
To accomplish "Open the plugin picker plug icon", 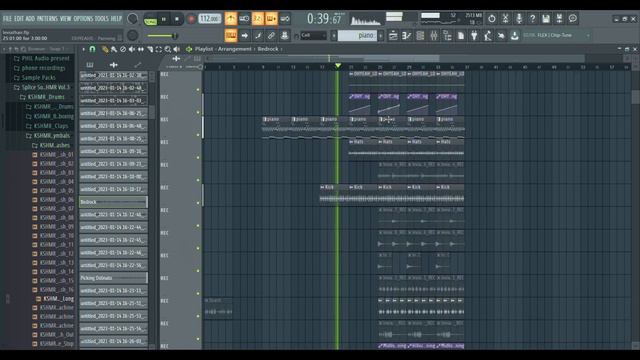I will [474, 36].
